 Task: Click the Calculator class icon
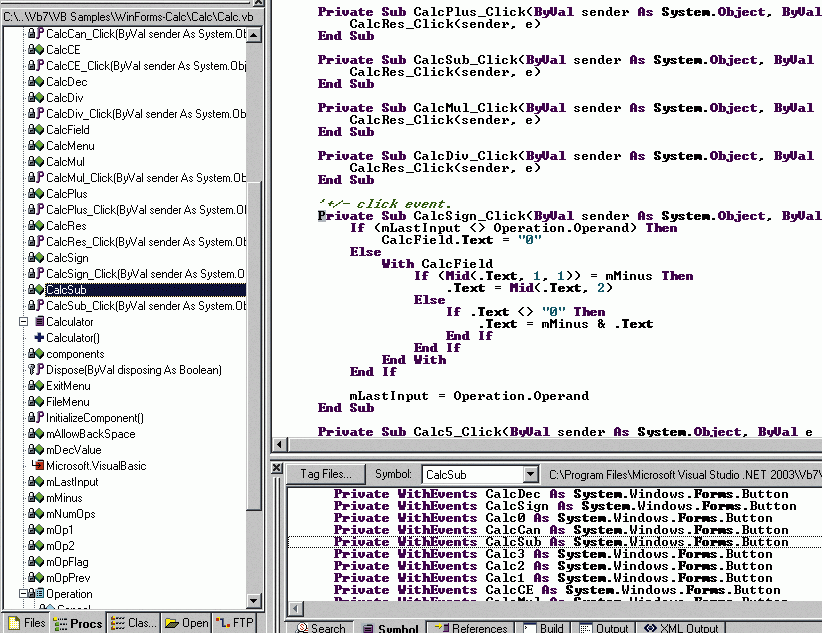click(39, 321)
